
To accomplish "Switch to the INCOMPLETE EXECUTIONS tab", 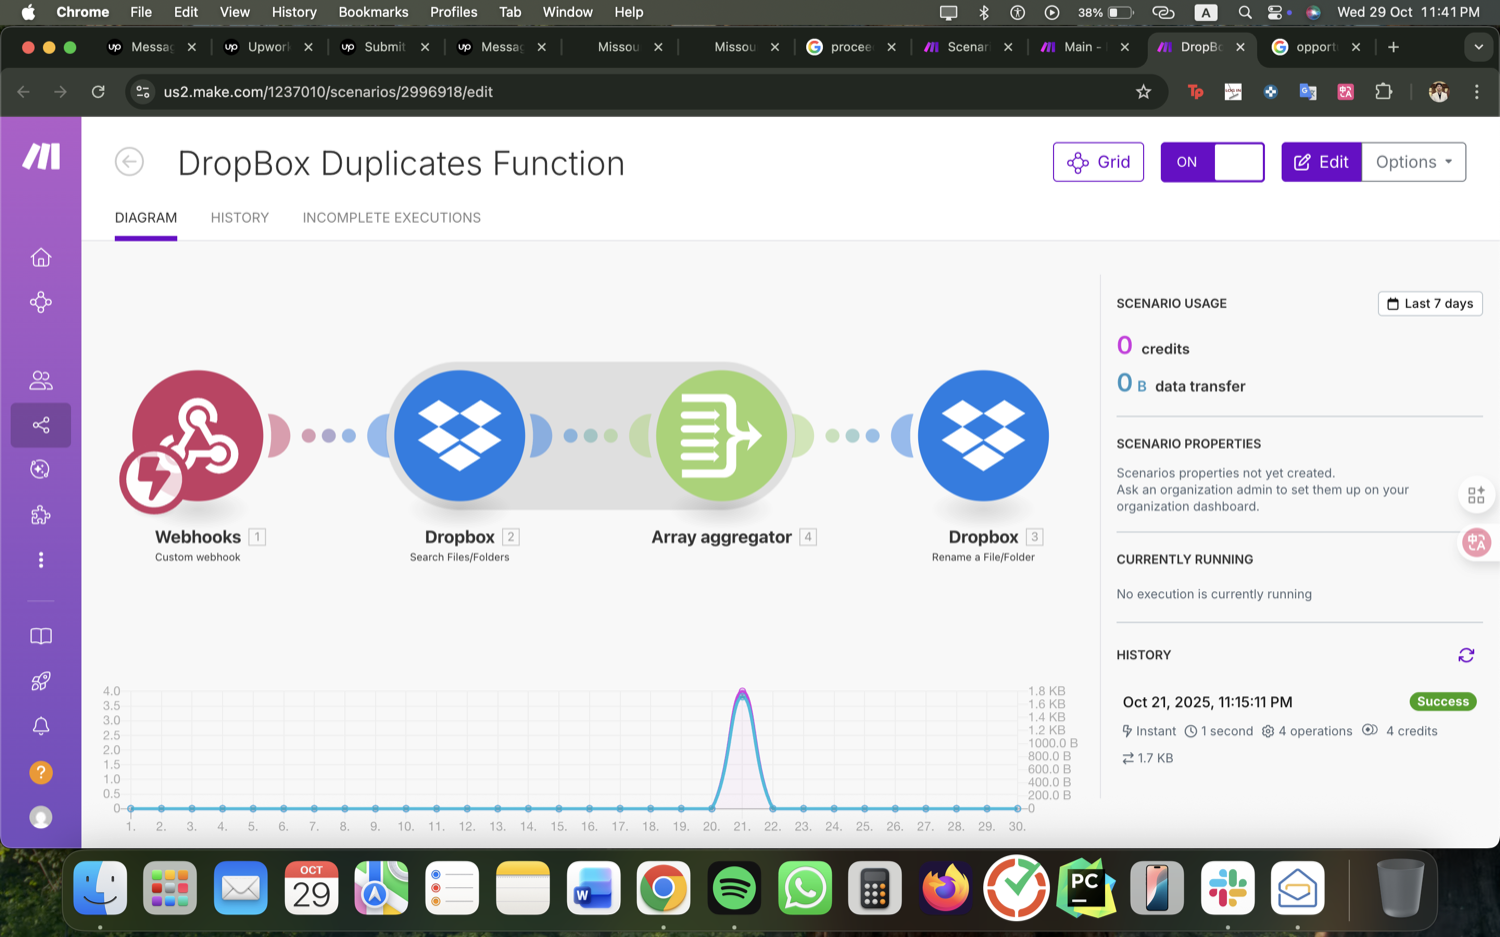I will point(392,218).
